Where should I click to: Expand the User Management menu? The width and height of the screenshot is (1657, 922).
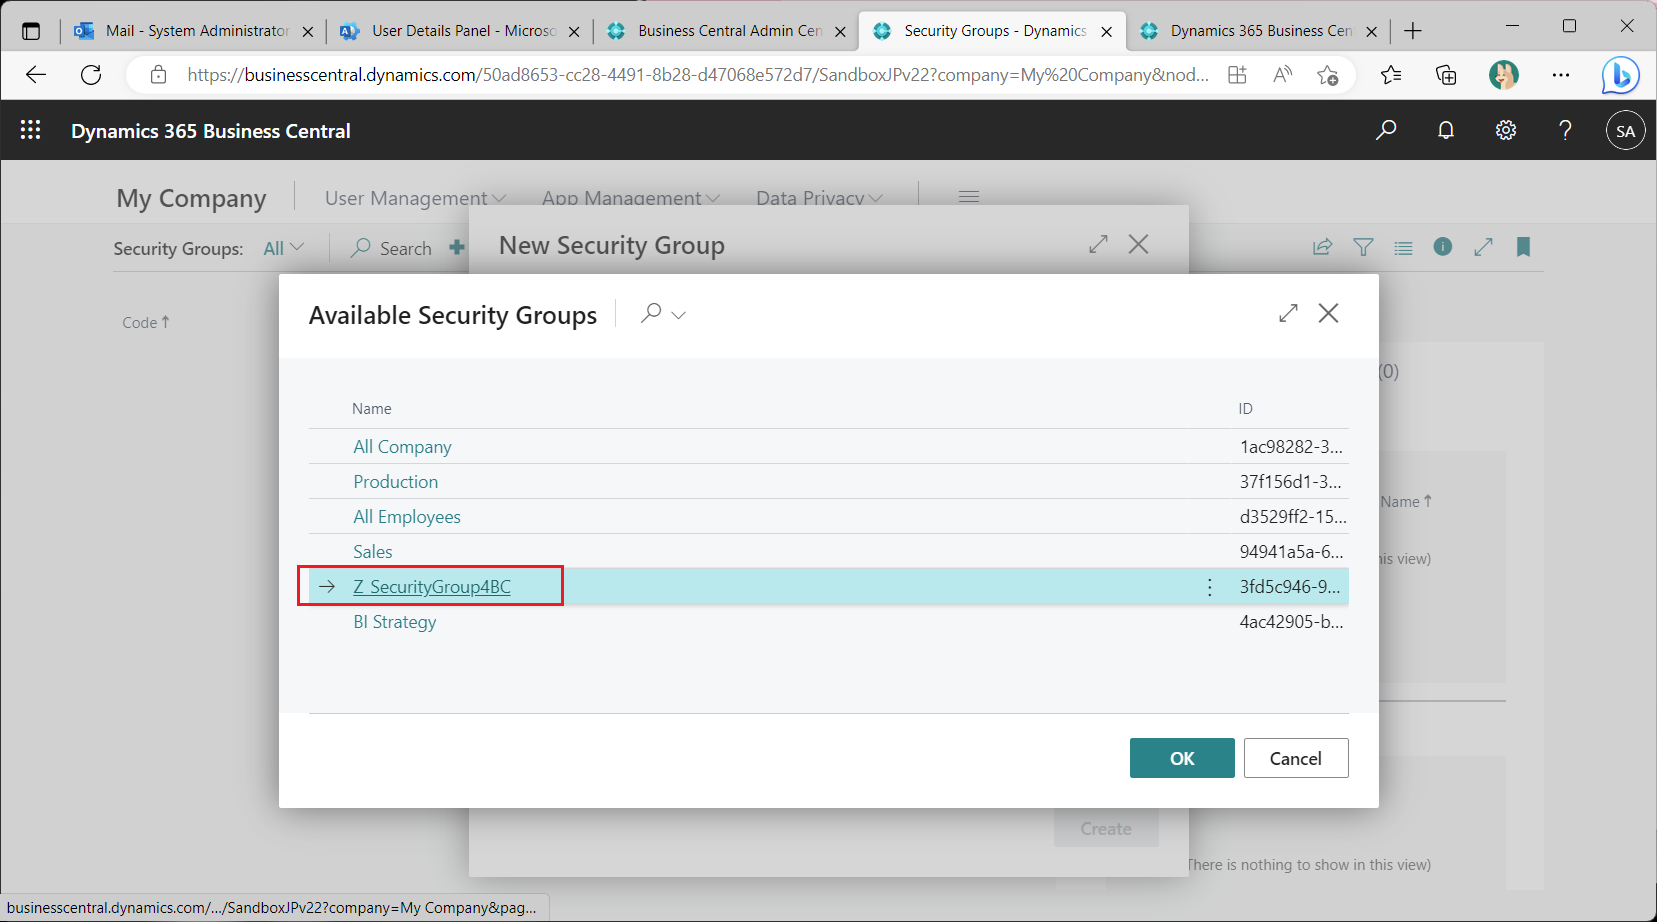click(412, 197)
